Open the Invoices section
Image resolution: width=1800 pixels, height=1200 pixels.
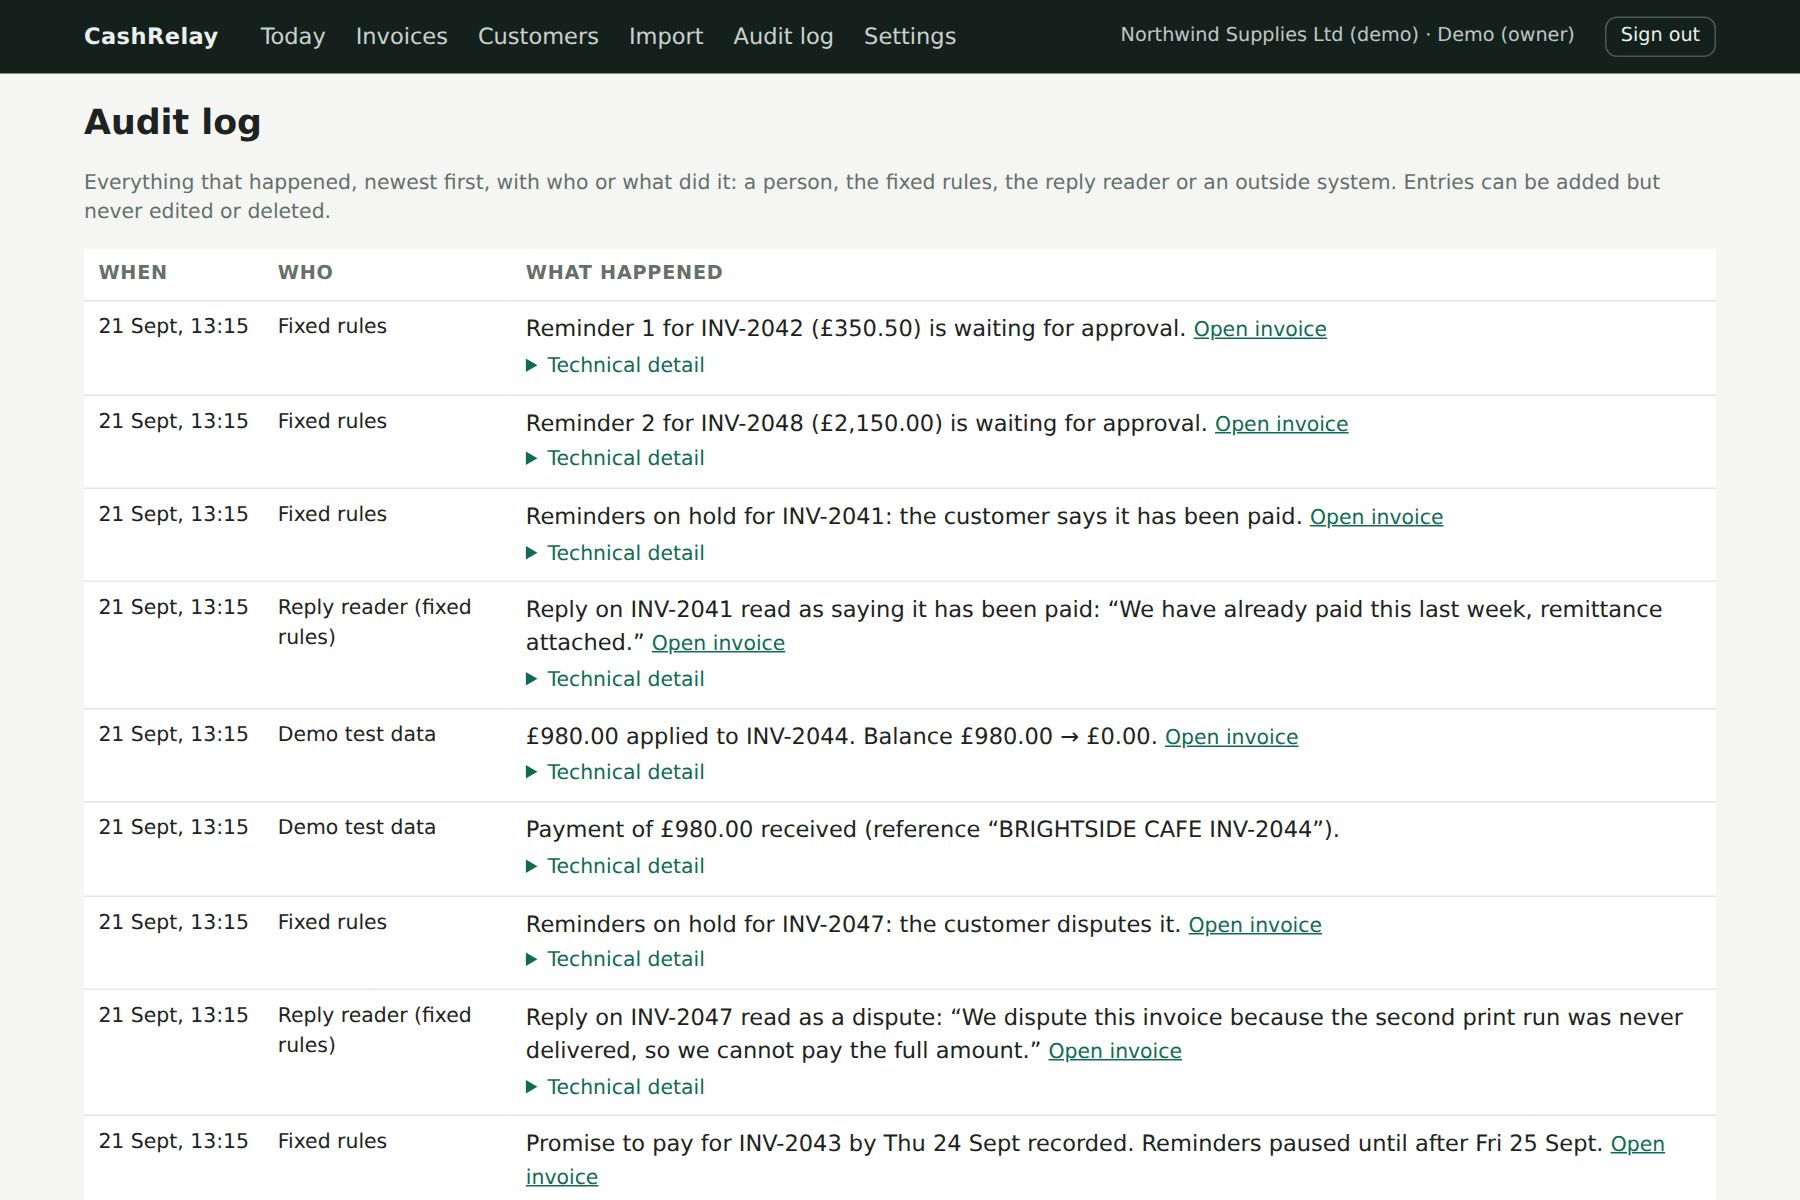(401, 36)
